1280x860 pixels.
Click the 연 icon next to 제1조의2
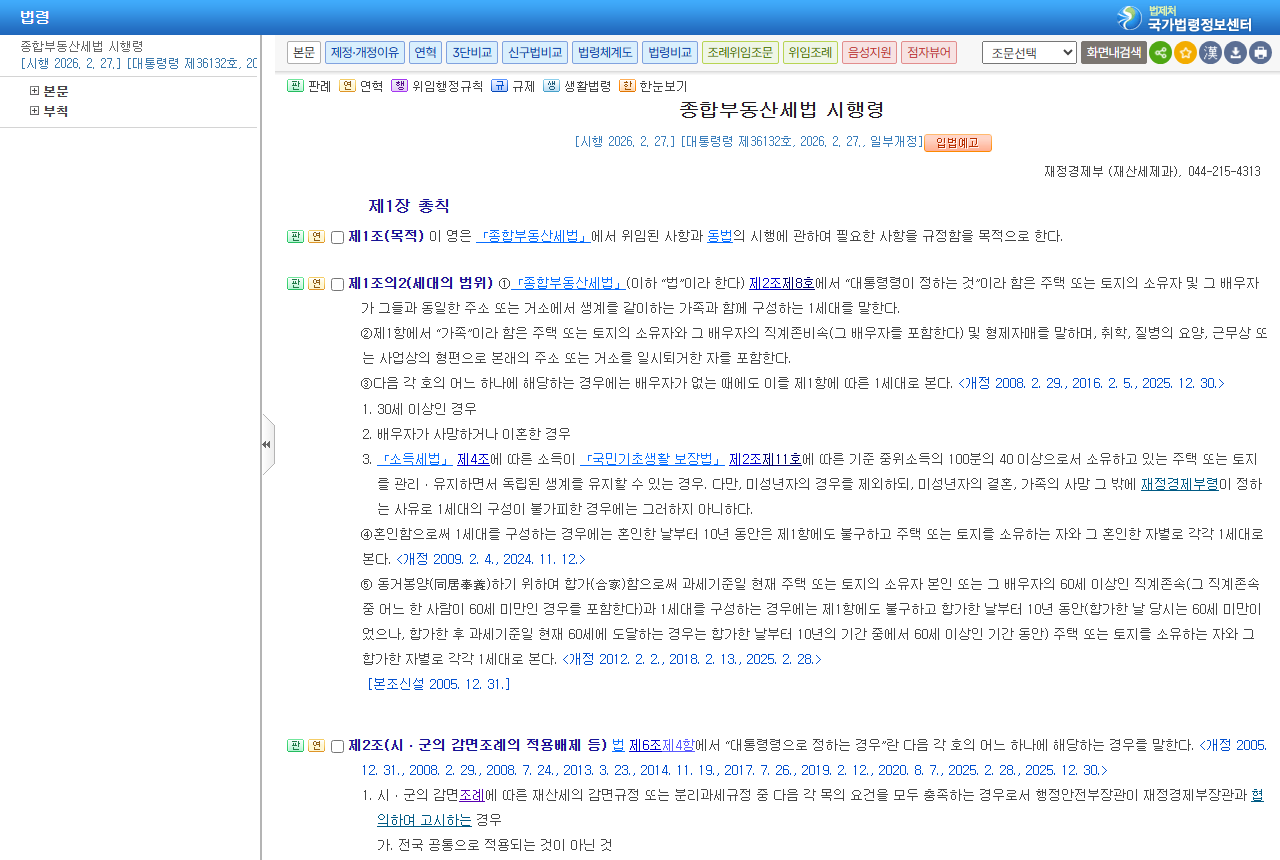[x=316, y=284]
